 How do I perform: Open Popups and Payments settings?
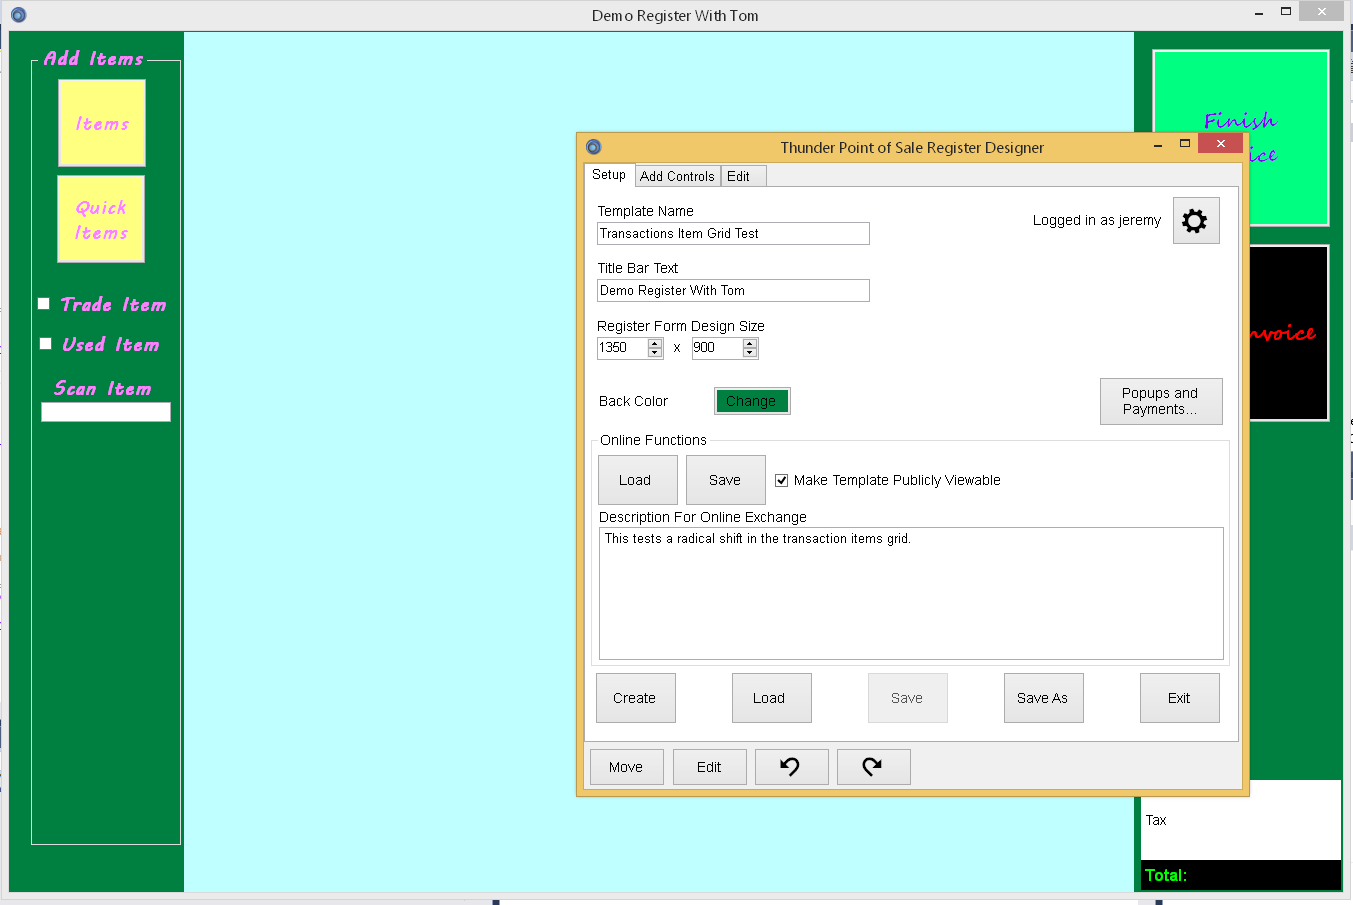[1161, 401]
